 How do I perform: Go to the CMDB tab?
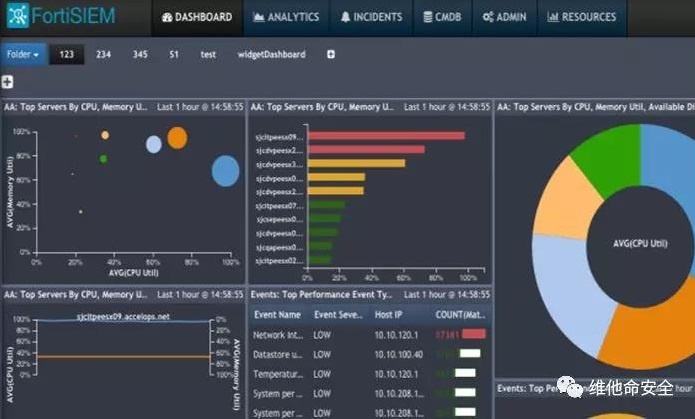coord(442,17)
